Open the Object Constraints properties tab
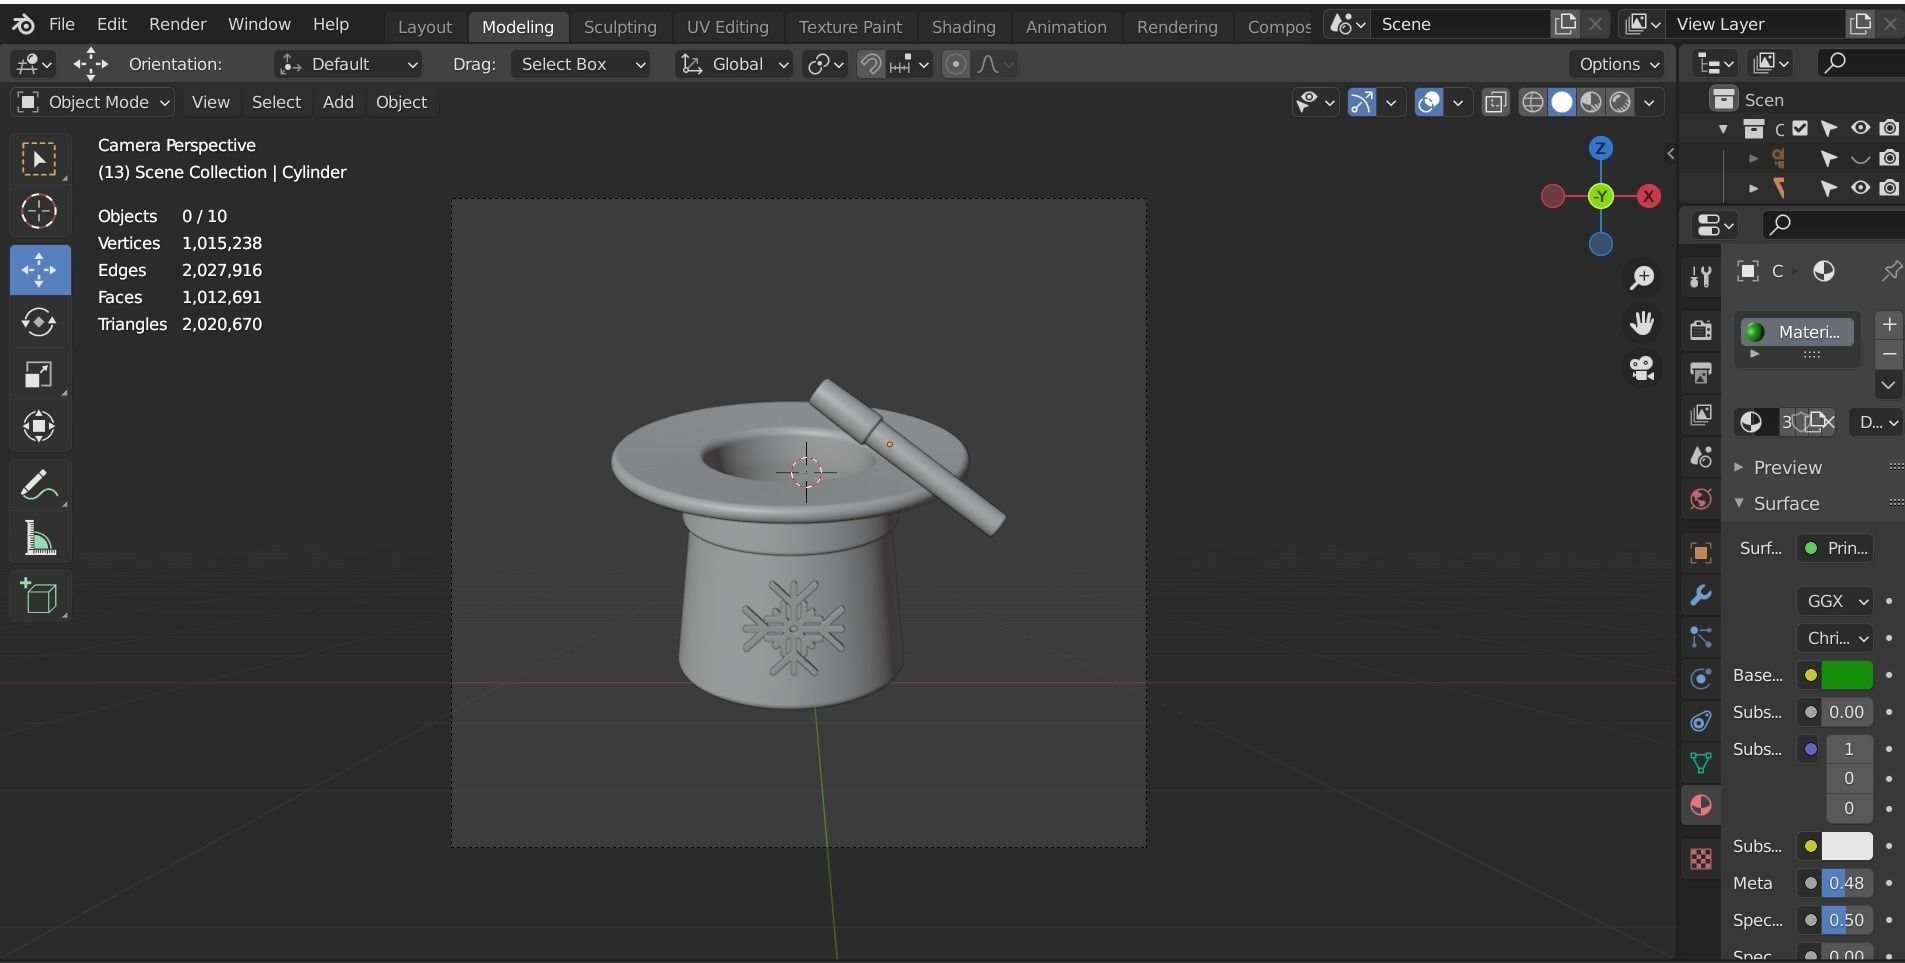Image resolution: width=1905 pixels, height=963 pixels. pos(1701,721)
